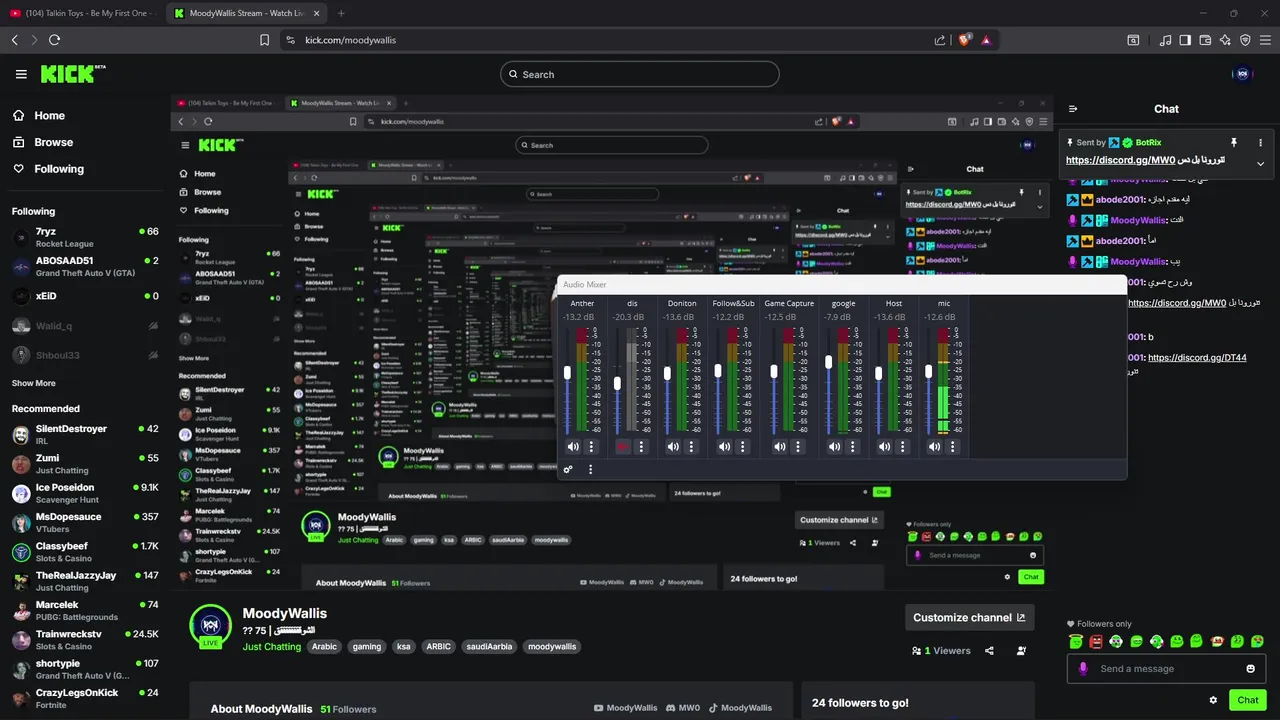Unmute the dis audio source
The image size is (1280, 720).
623,447
